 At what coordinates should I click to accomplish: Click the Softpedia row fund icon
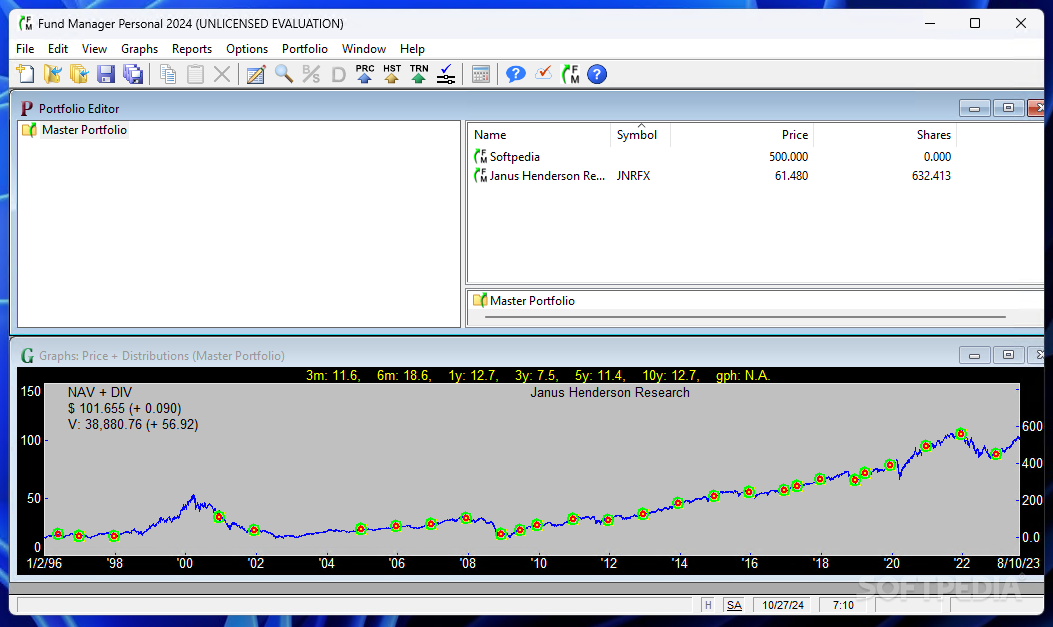click(480, 156)
